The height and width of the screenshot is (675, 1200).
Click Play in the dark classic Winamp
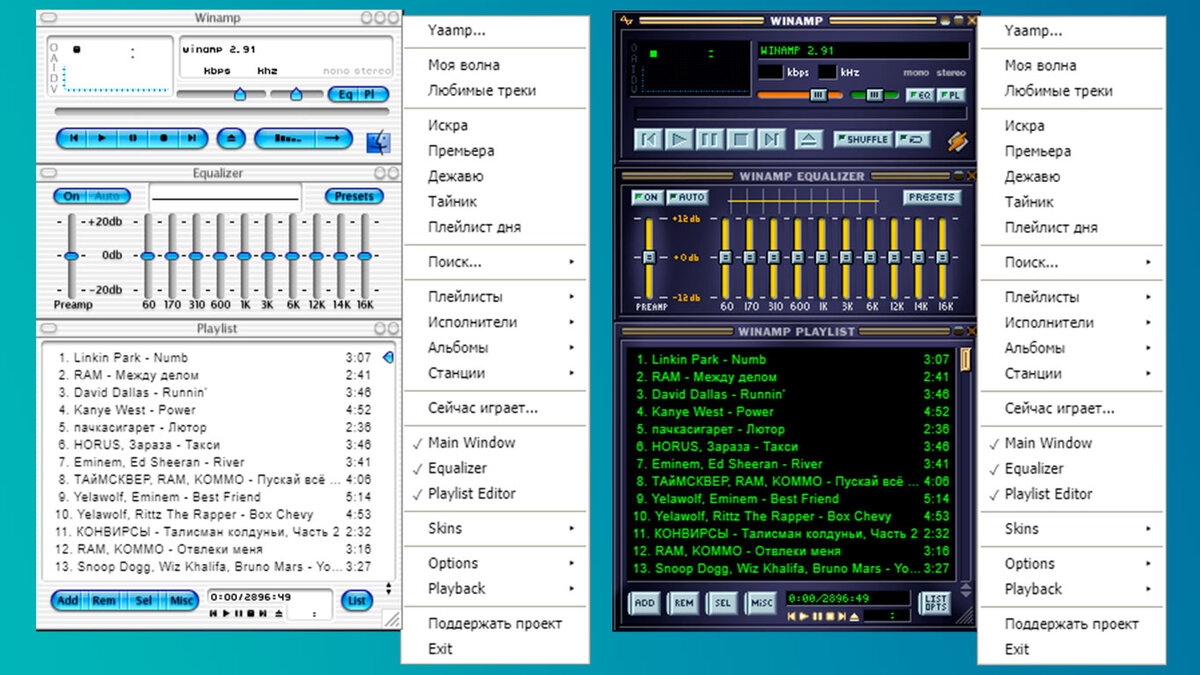click(x=678, y=139)
